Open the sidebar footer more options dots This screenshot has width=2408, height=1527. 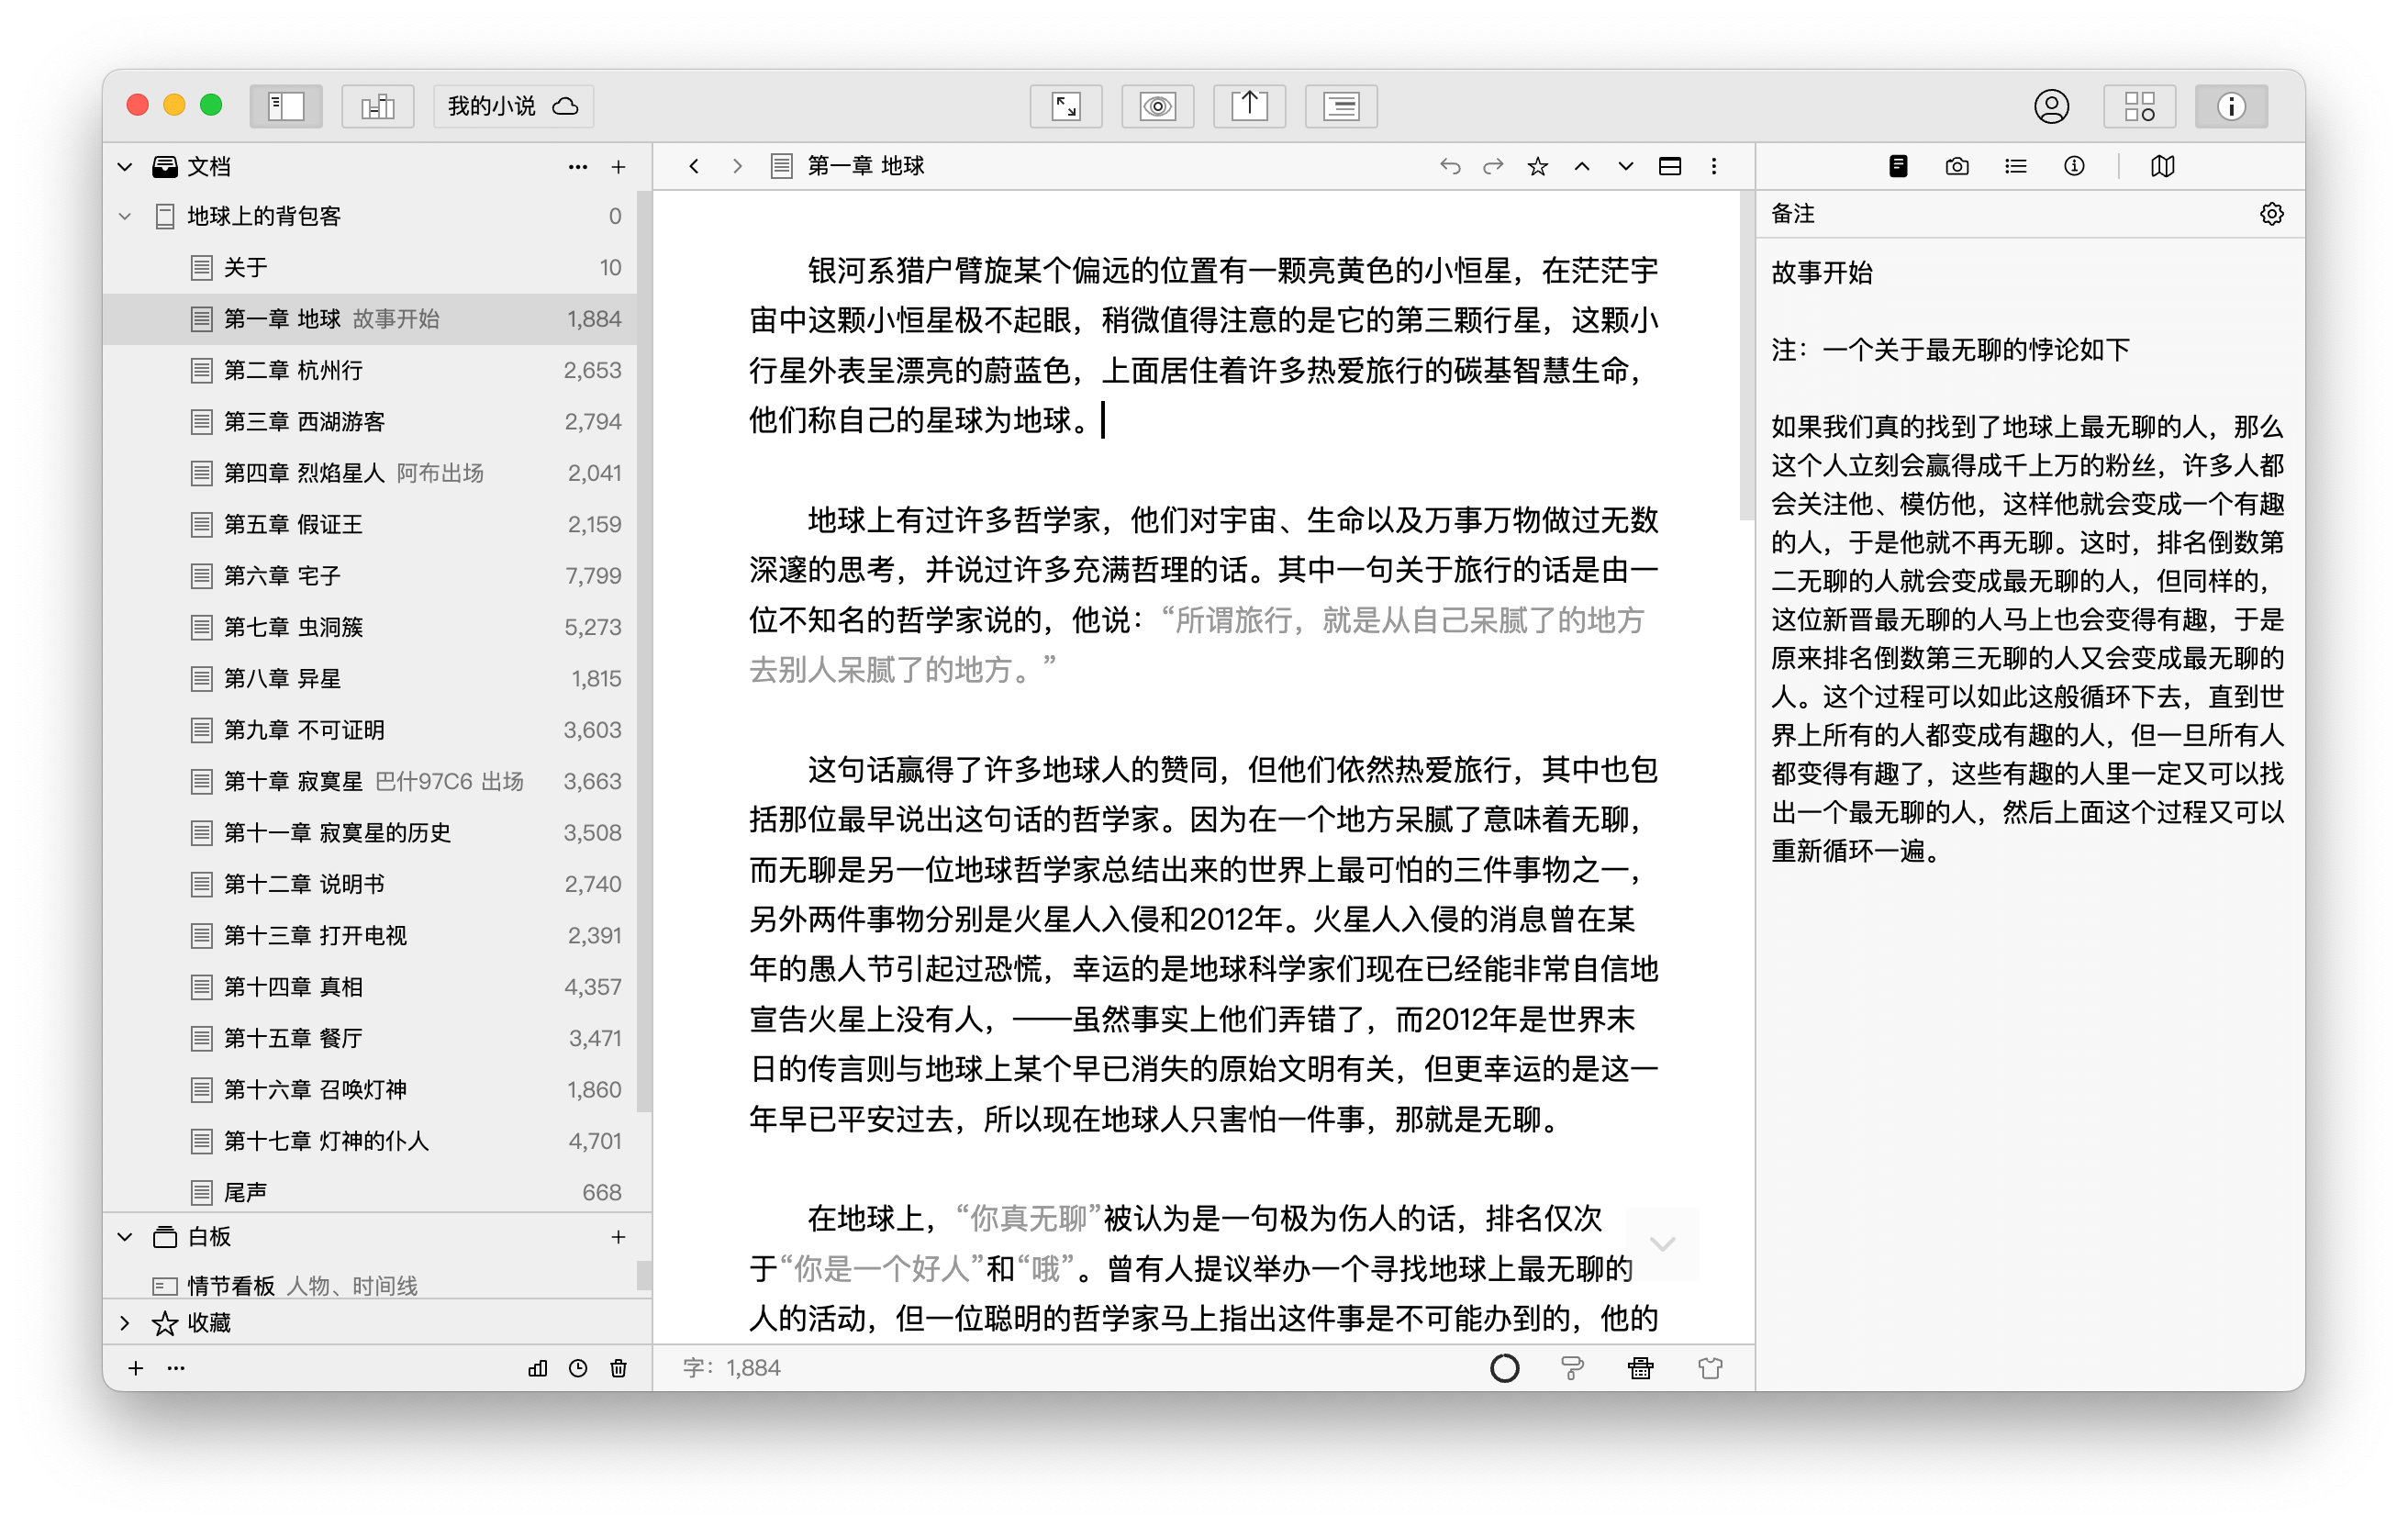176,1368
